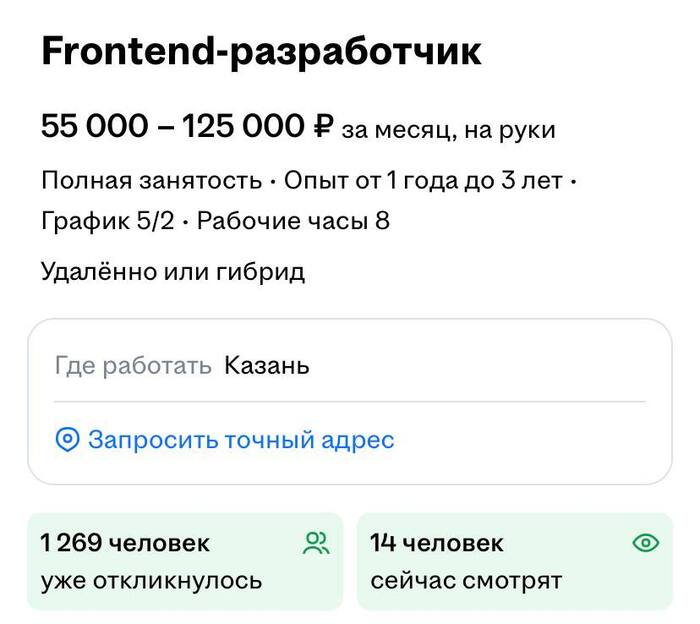
Task: Click the 'уже откликнулось' caption
Action: [151, 580]
